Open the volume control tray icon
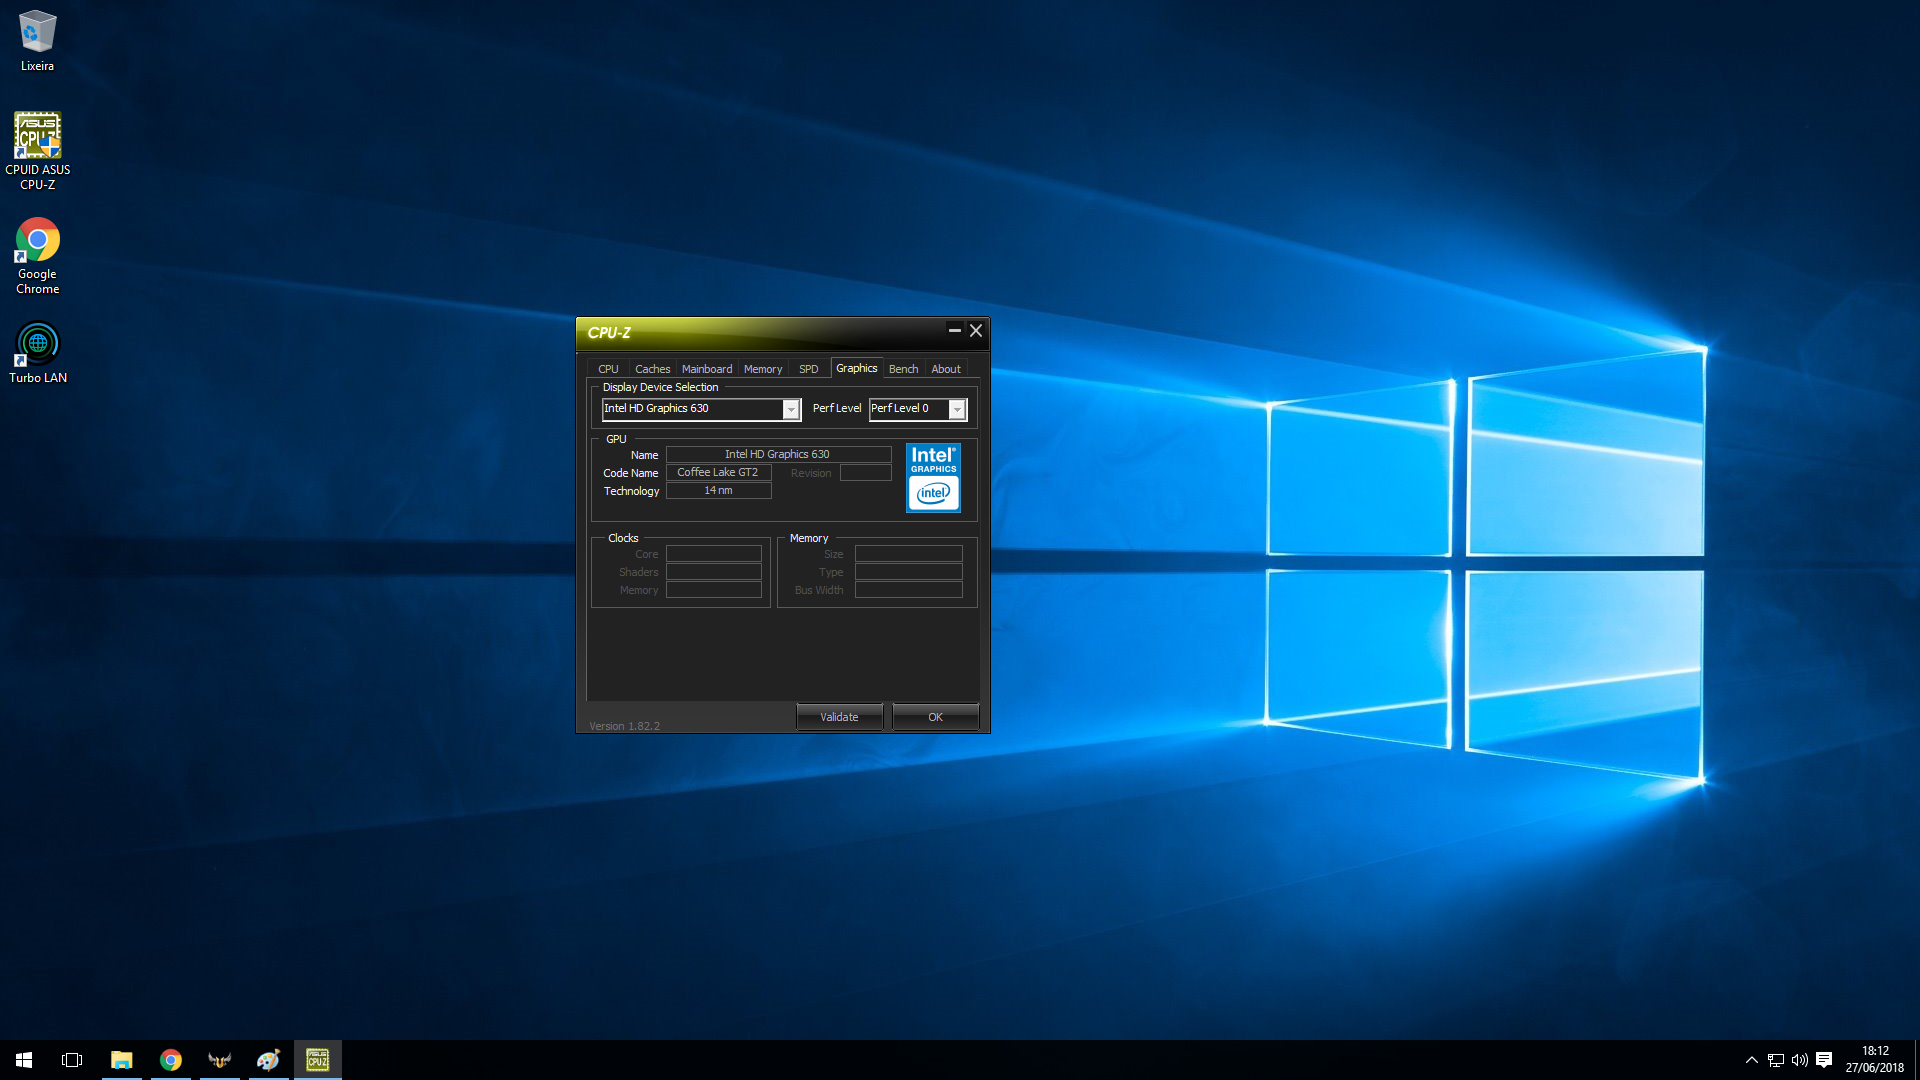Viewport: 1920px width, 1080px height. click(x=1800, y=1060)
